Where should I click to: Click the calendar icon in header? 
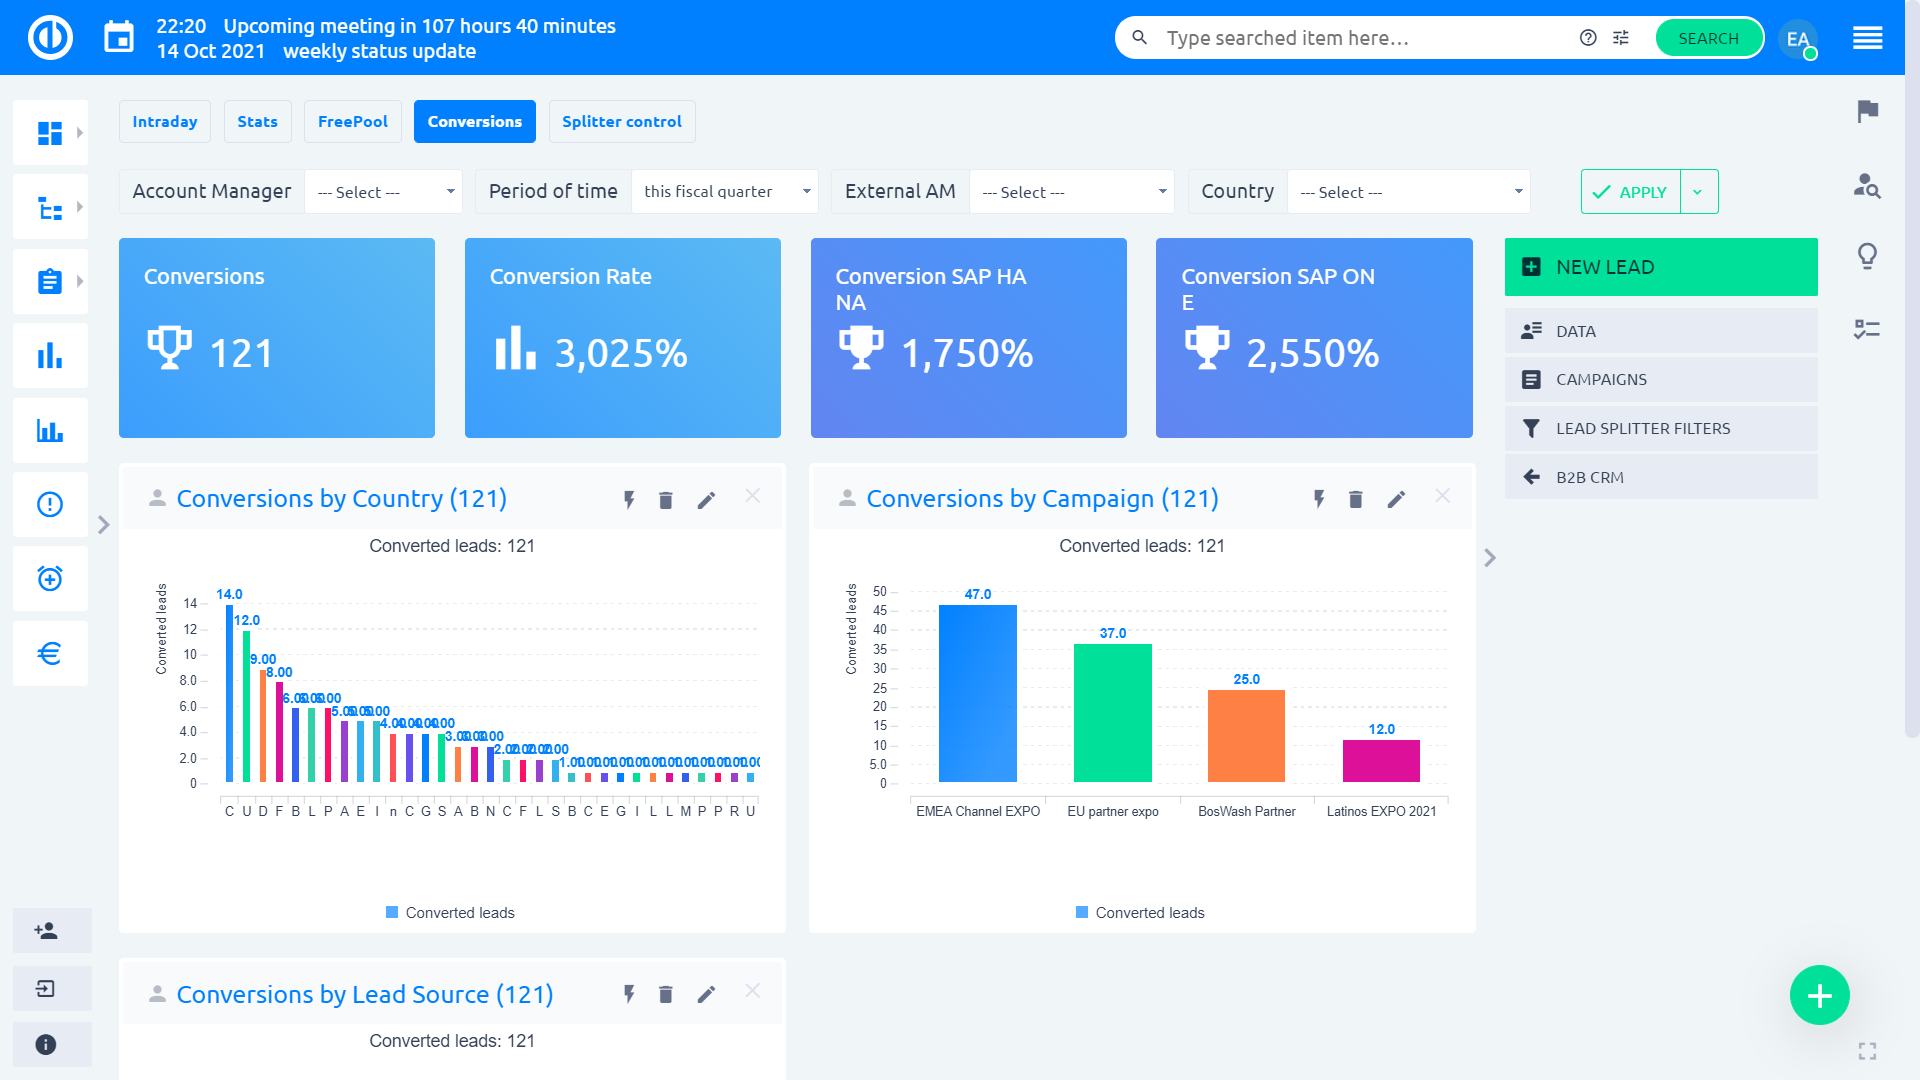pos(119,38)
